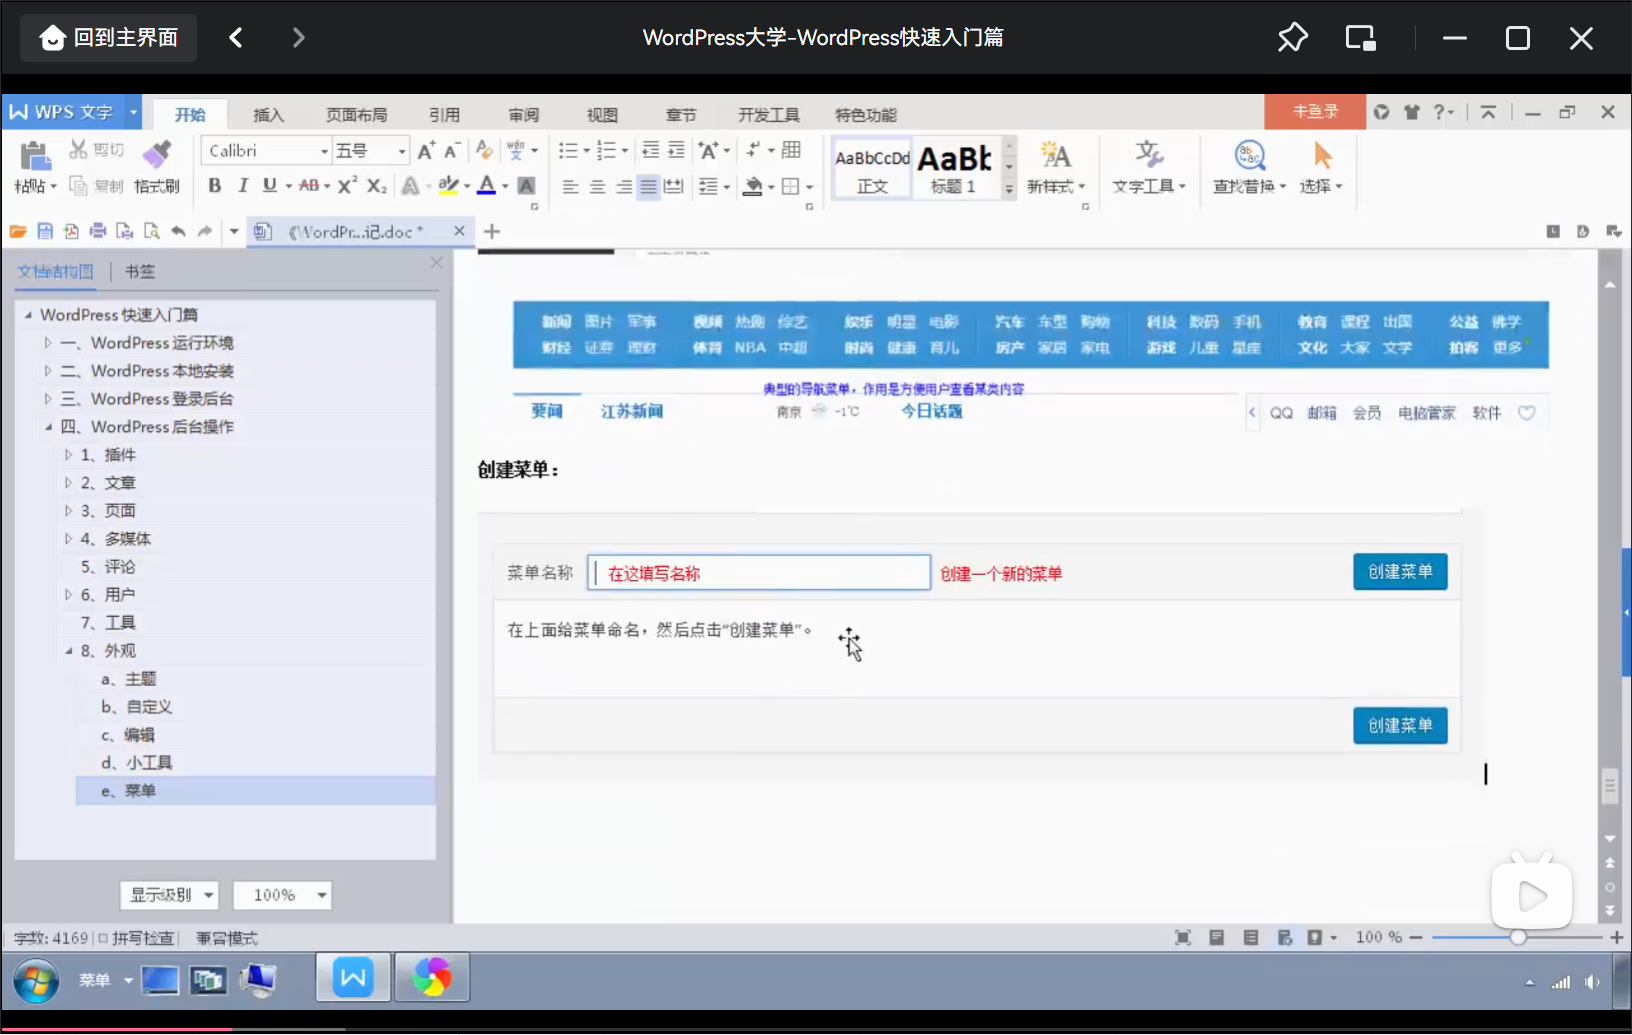
Task: Decrease font size with A- icon
Action: (x=452, y=150)
